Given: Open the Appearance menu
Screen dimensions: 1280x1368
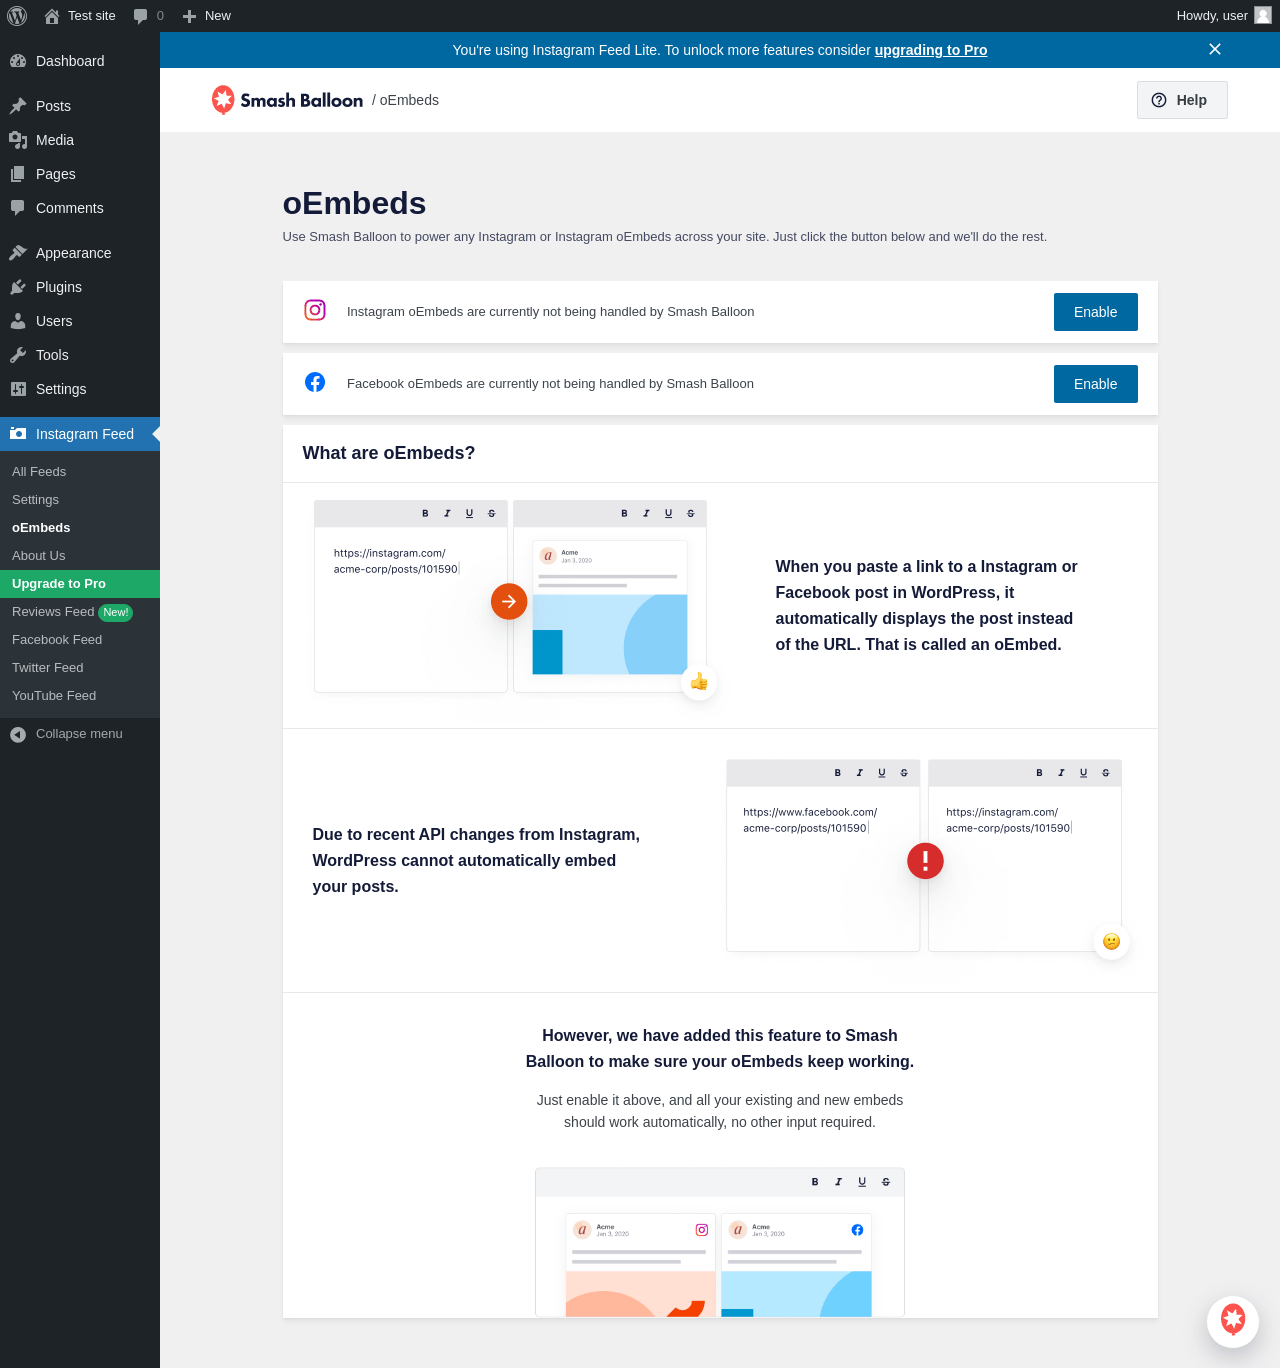Looking at the screenshot, I should click(x=80, y=253).
